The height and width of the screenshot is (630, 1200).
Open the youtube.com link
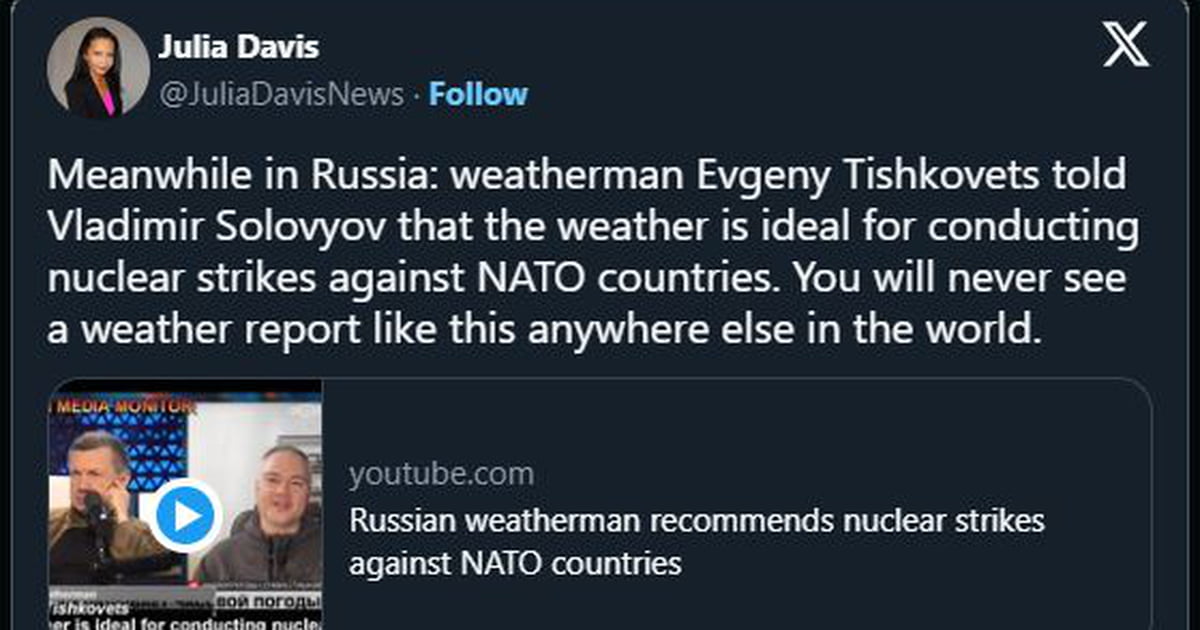tap(442, 474)
